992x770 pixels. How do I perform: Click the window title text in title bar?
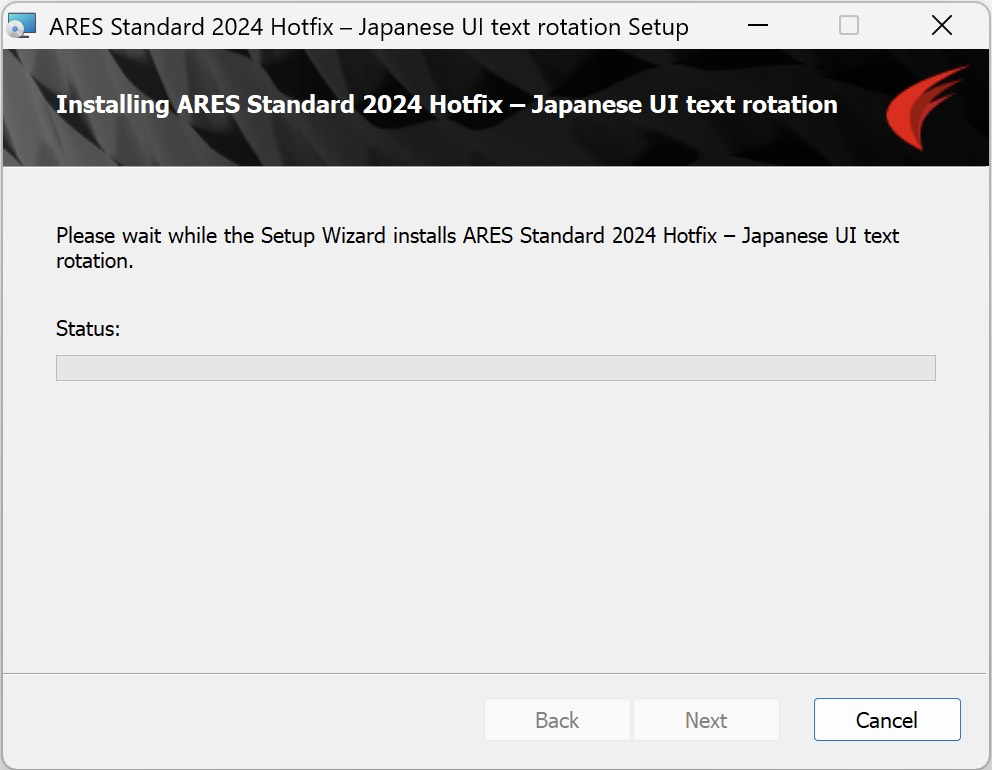click(x=369, y=27)
